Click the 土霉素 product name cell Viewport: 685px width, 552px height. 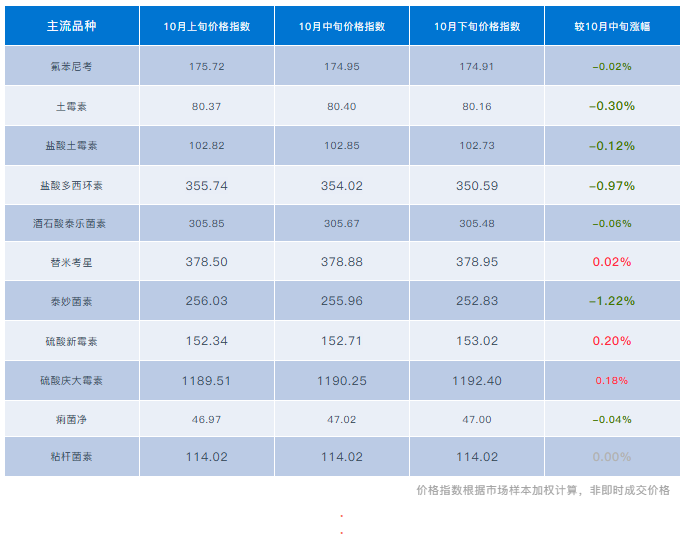[71, 106]
